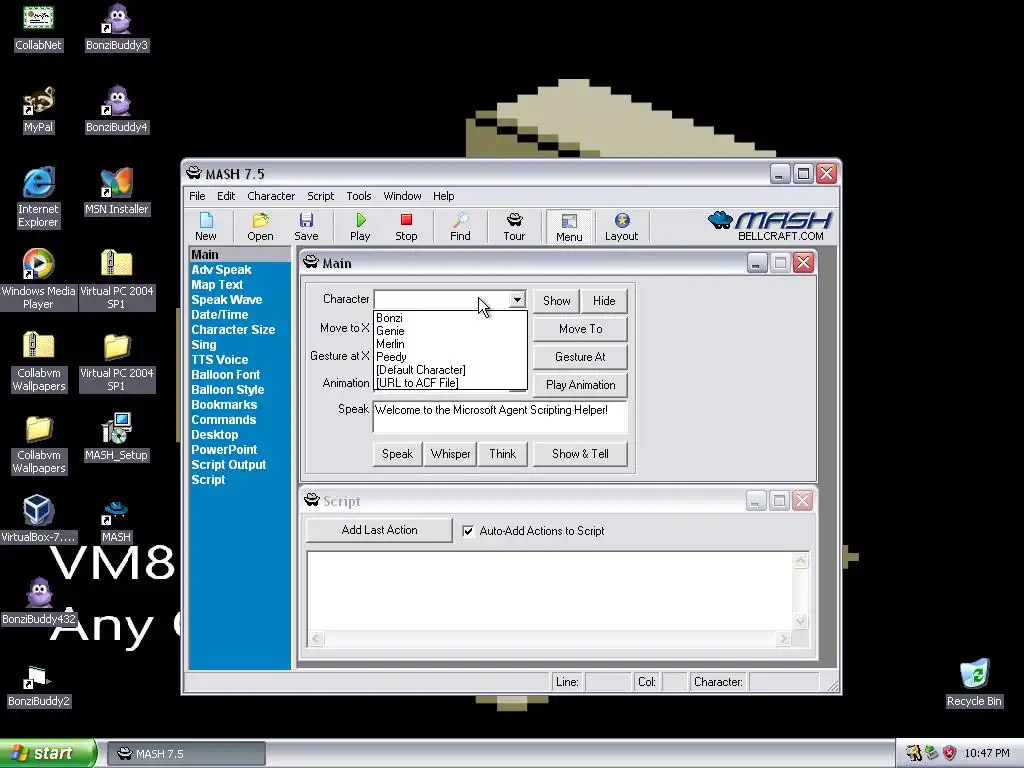Image resolution: width=1024 pixels, height=768 pixels.
Task: Select the MyPal desktop shortcut
Action: coord(39,109)
